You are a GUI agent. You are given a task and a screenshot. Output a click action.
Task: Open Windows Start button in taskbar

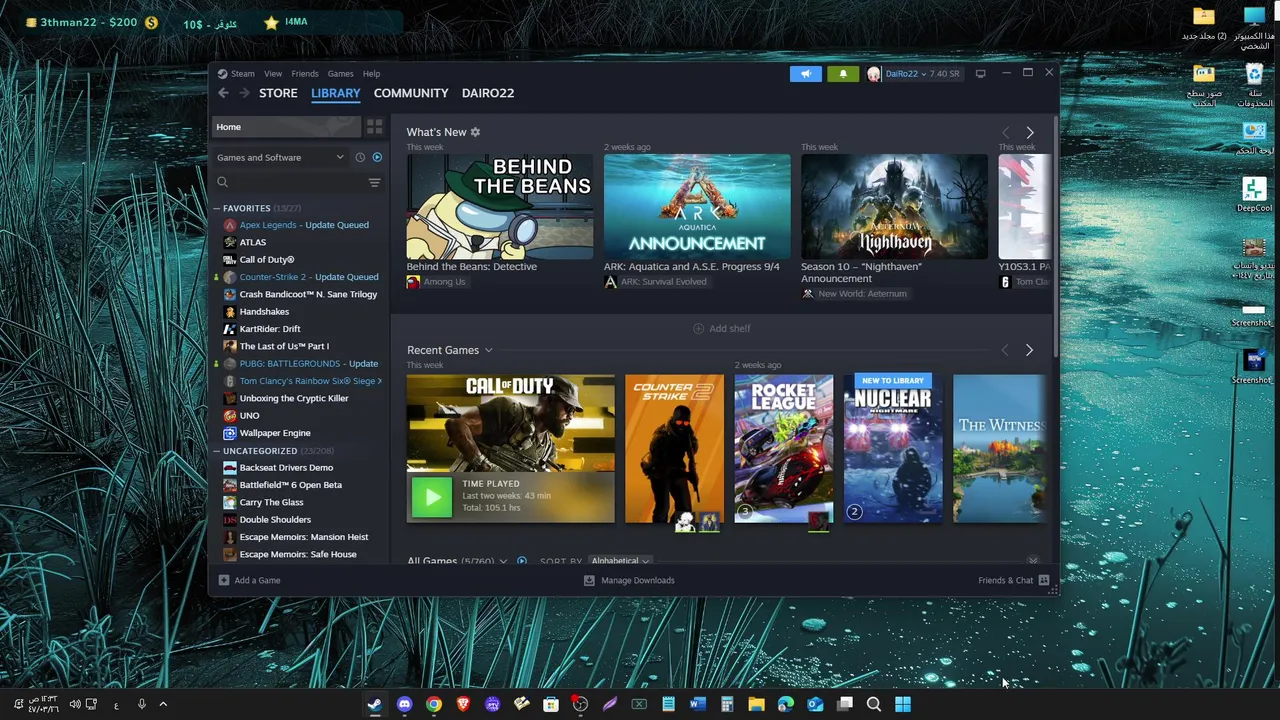903,704
